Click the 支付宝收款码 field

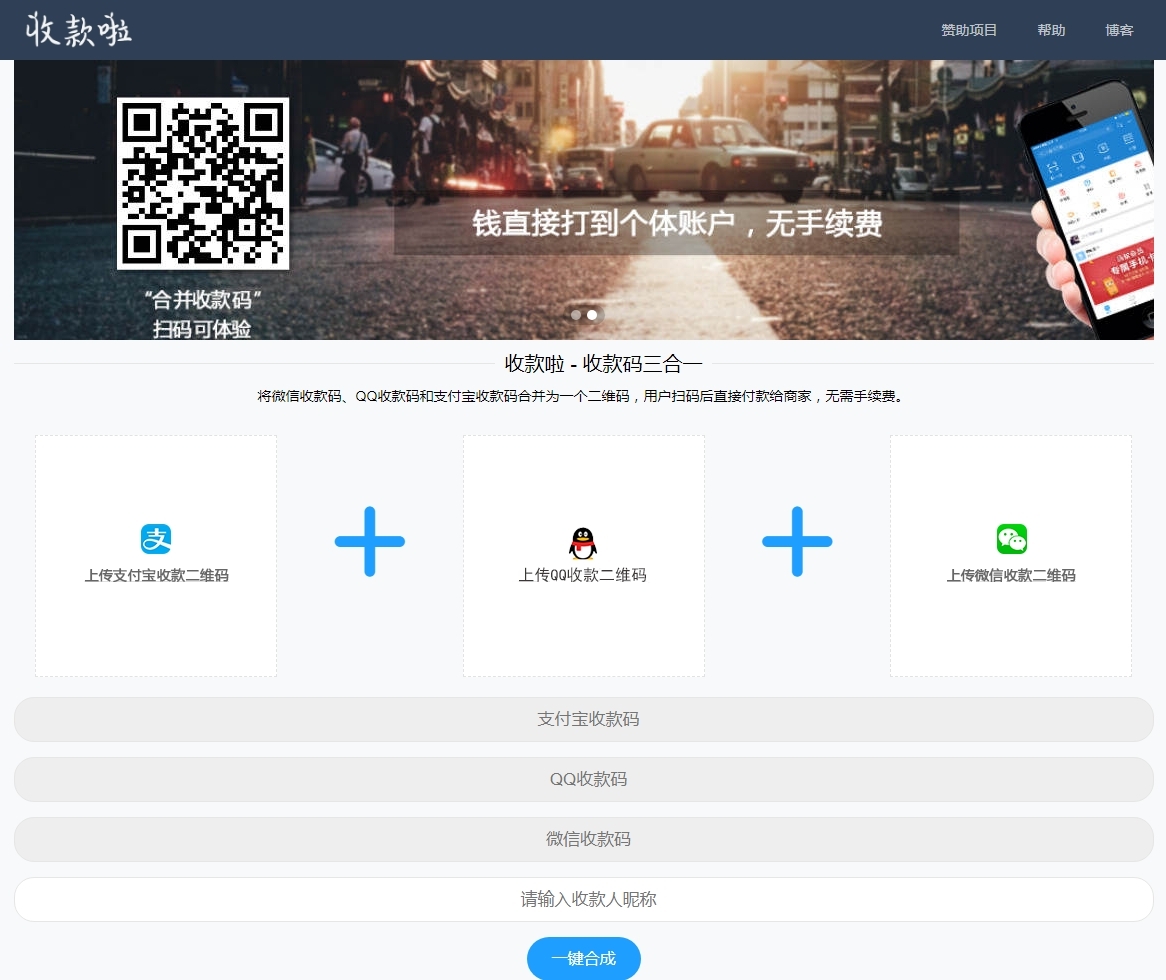click(x=583, y=719)
